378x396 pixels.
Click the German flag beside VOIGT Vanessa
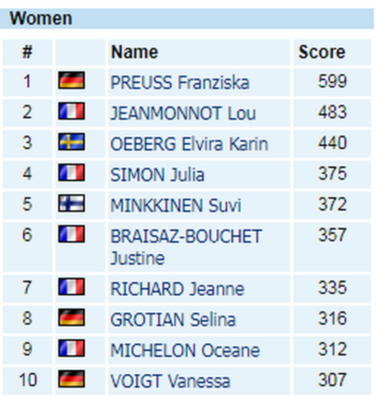(72, 379)
